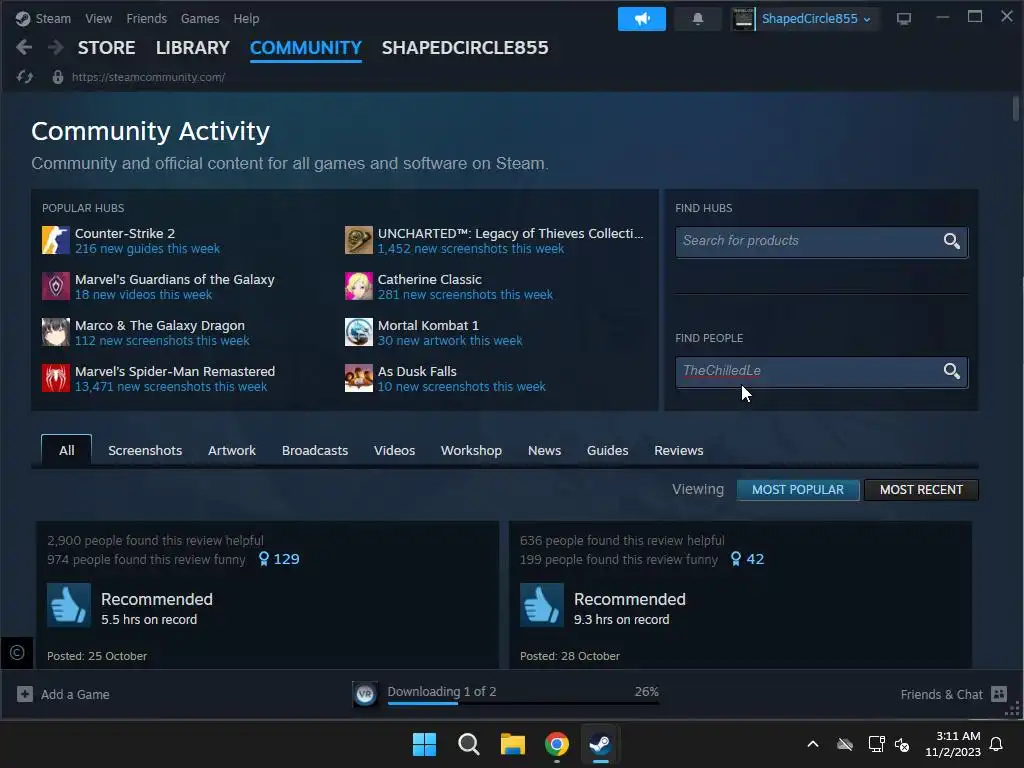This screenshot has width=1024, height=768.
Task: Open '30 new artwork this week' link
Action: 450,341
